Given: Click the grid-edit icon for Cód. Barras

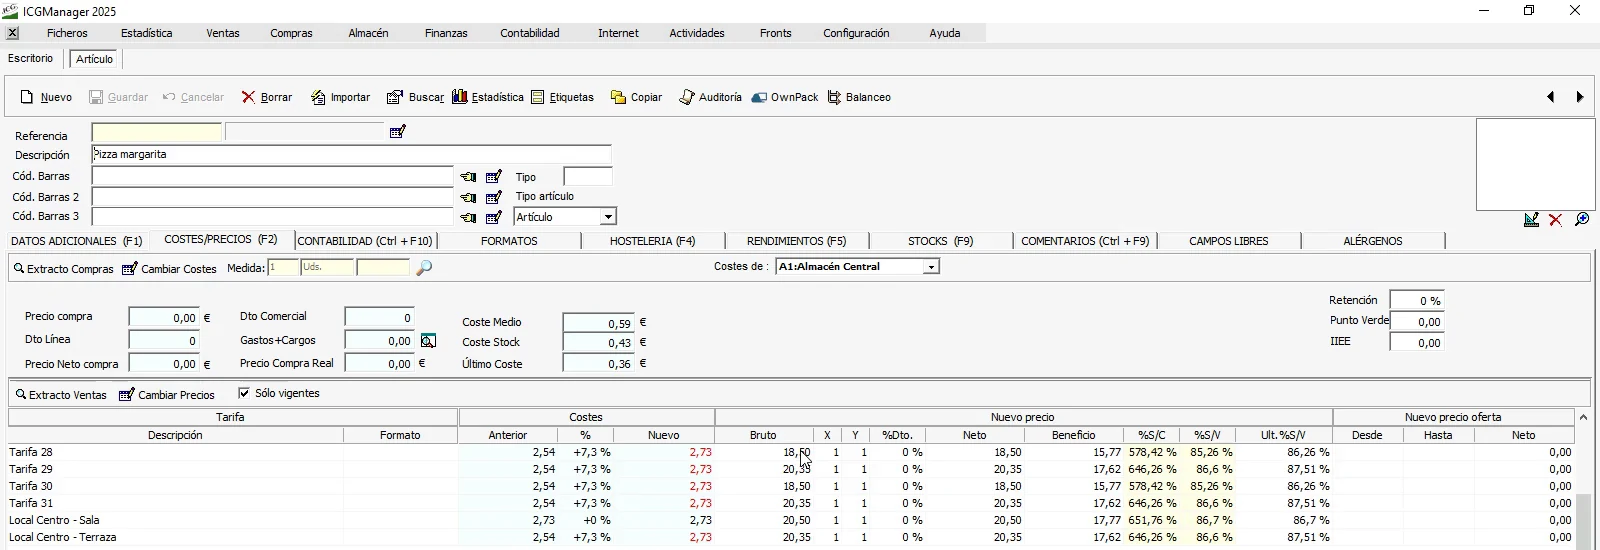Looking at the screenshot, I should pyautogui.click(x=494, y=177).
